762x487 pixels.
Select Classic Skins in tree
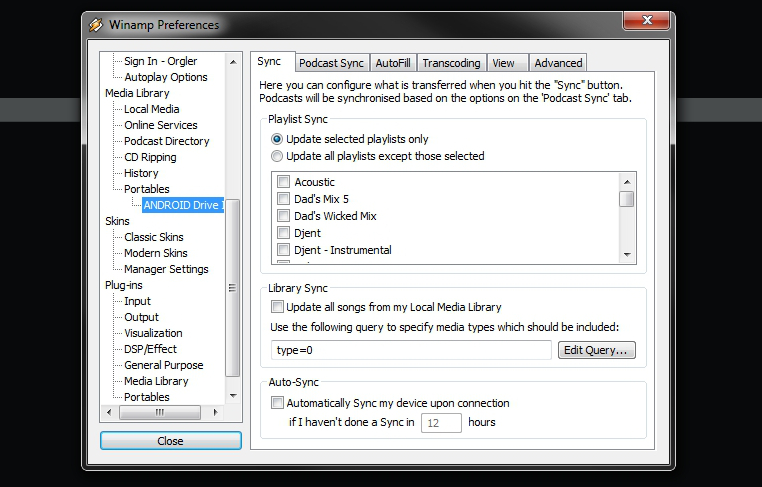[x=154, y=237]
